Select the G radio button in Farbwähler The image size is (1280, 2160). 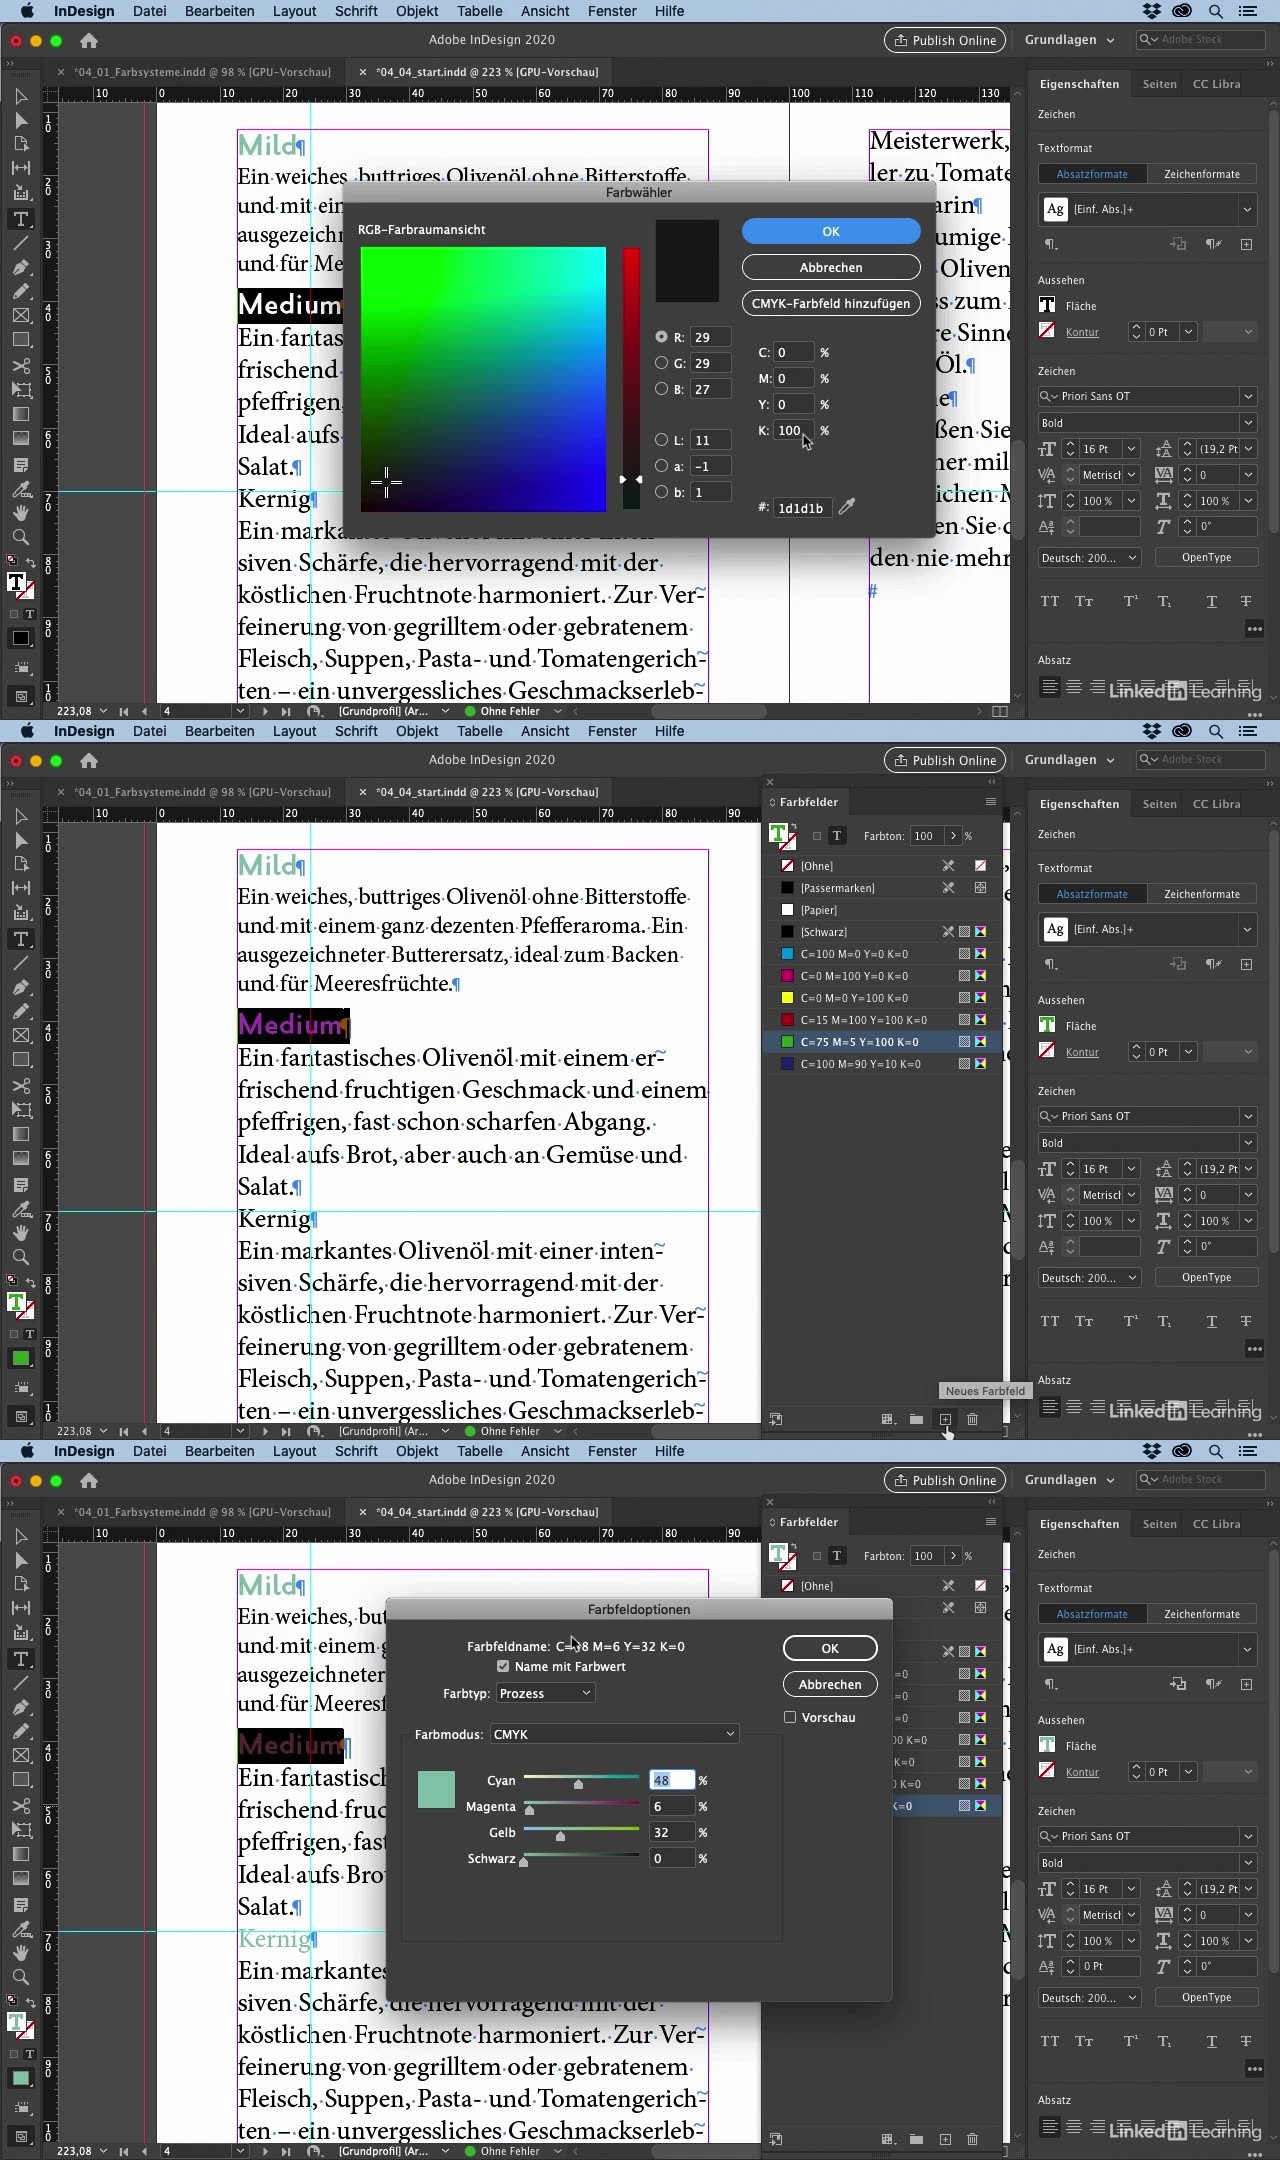[661, 363]
